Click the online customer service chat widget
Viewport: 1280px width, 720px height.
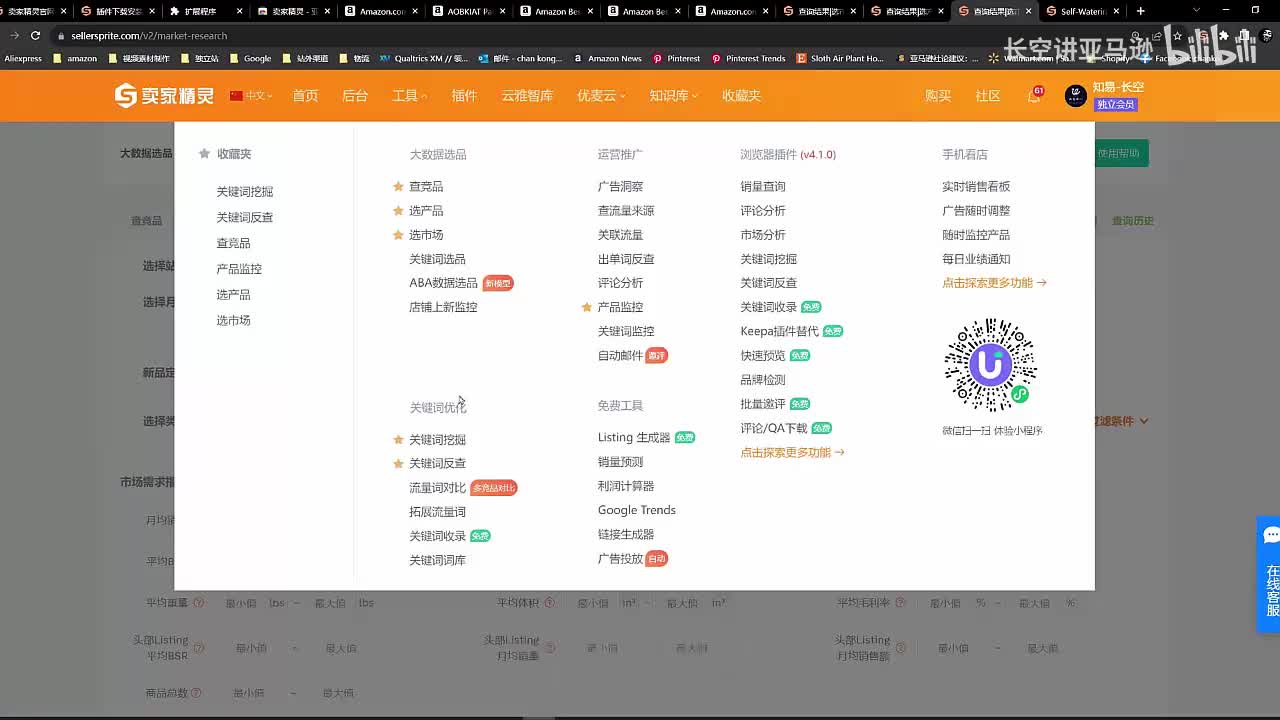pos(1268,574)
